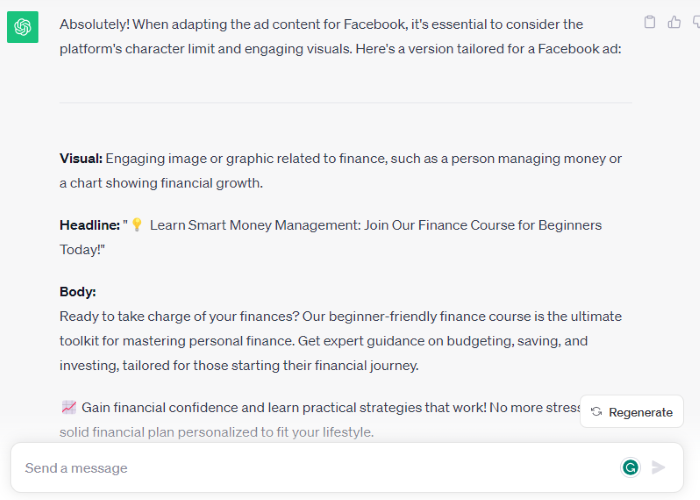
Task: Click the 'Body:' bold label
Action: [78, 292]
